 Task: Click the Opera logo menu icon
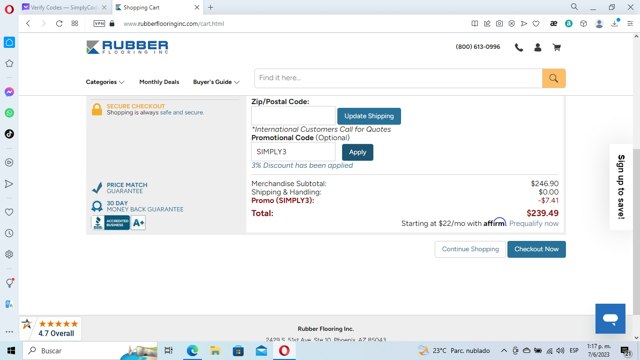[x=9, y=9]
